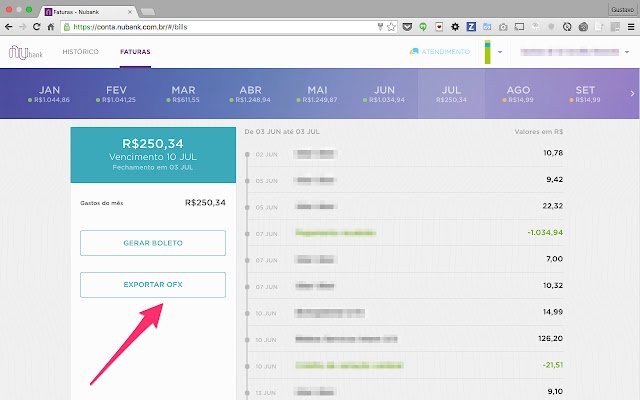
Task: Click the 9,42 transaction row
Action: 405,180
